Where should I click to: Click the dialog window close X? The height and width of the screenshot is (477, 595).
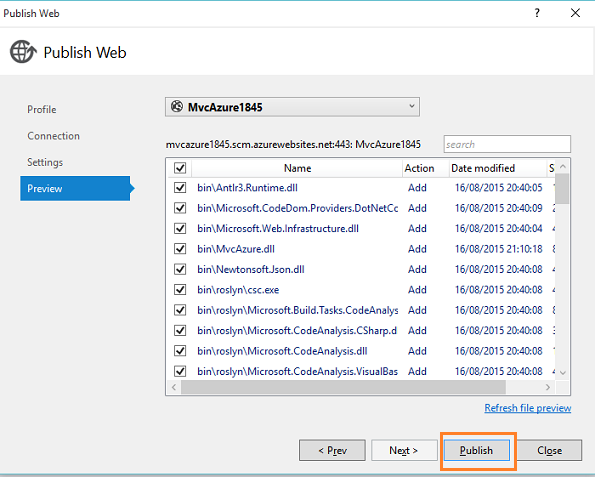(x=575, y=13)
